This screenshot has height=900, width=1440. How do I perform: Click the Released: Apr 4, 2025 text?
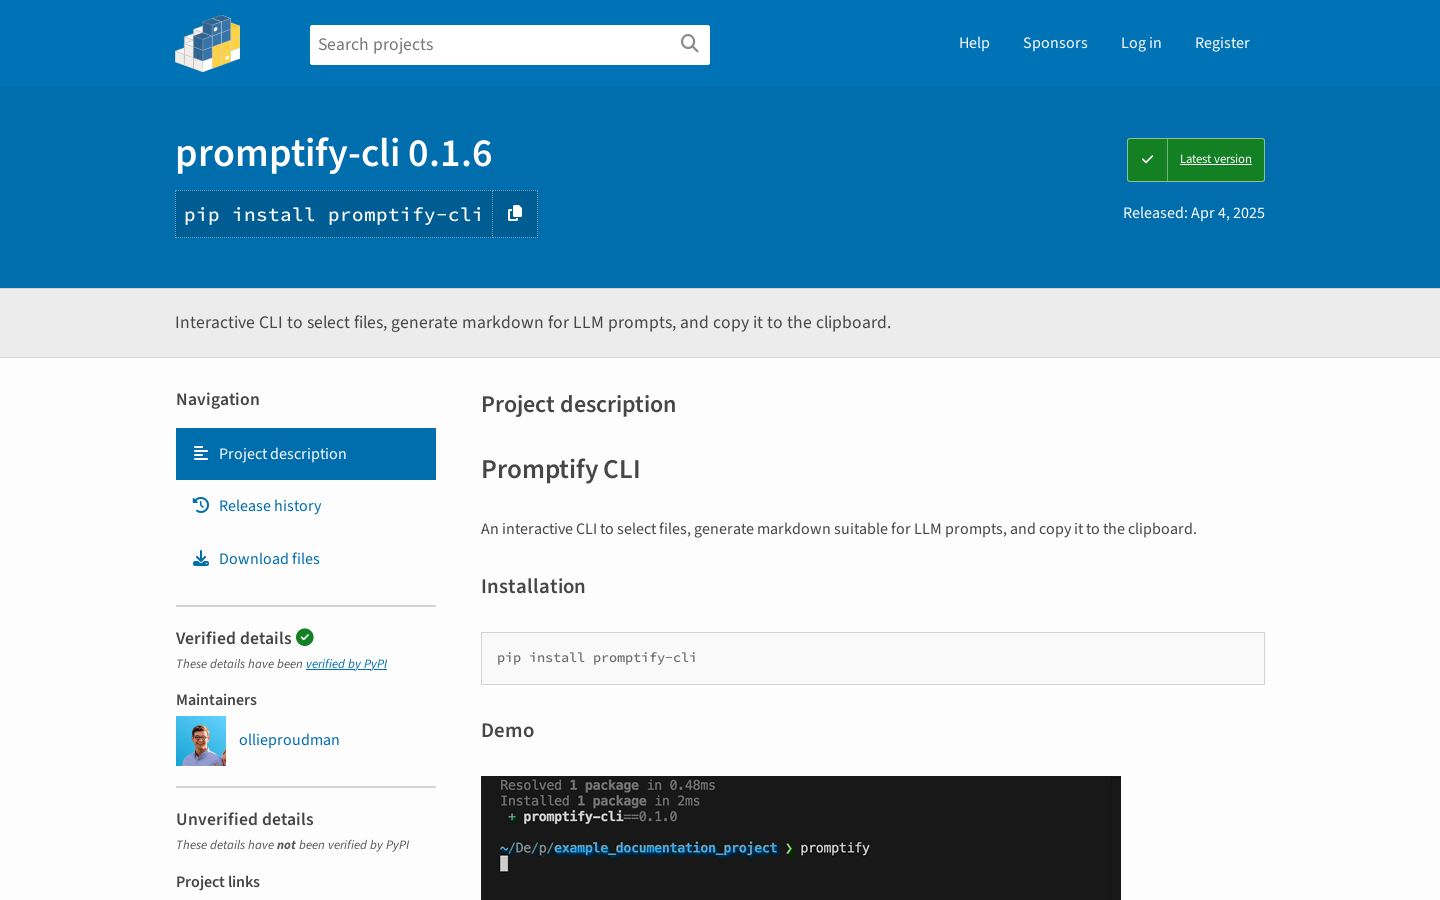point(1194,213)
